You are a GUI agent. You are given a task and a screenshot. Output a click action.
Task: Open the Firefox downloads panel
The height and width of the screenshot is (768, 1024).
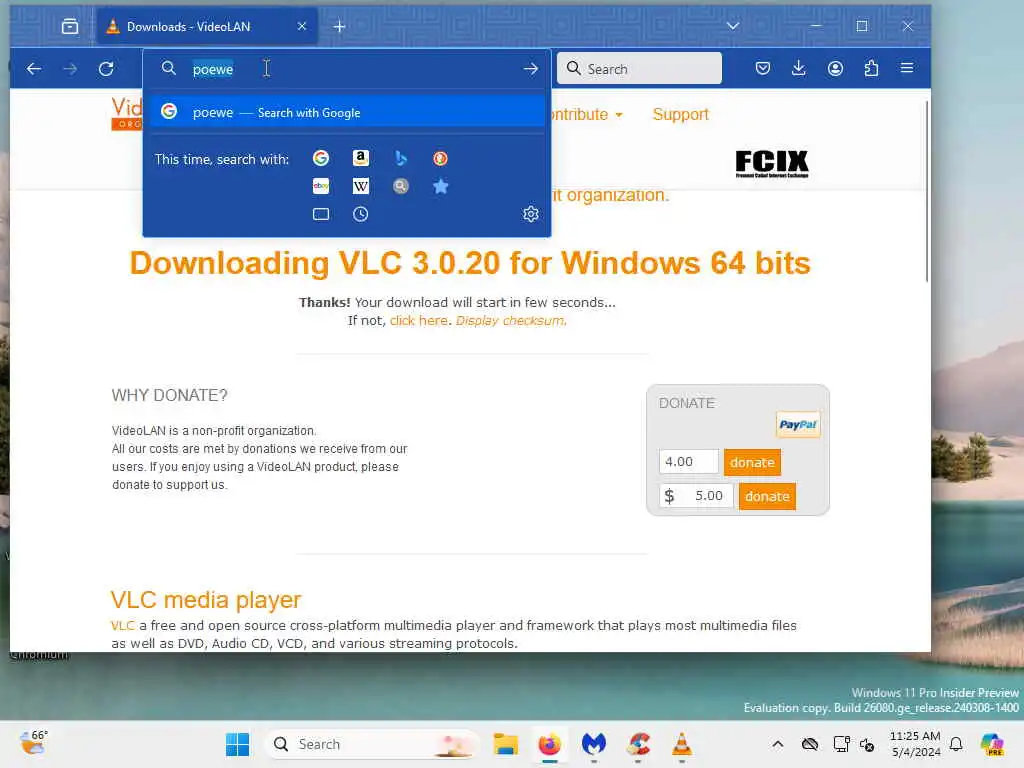coord(799,69)
